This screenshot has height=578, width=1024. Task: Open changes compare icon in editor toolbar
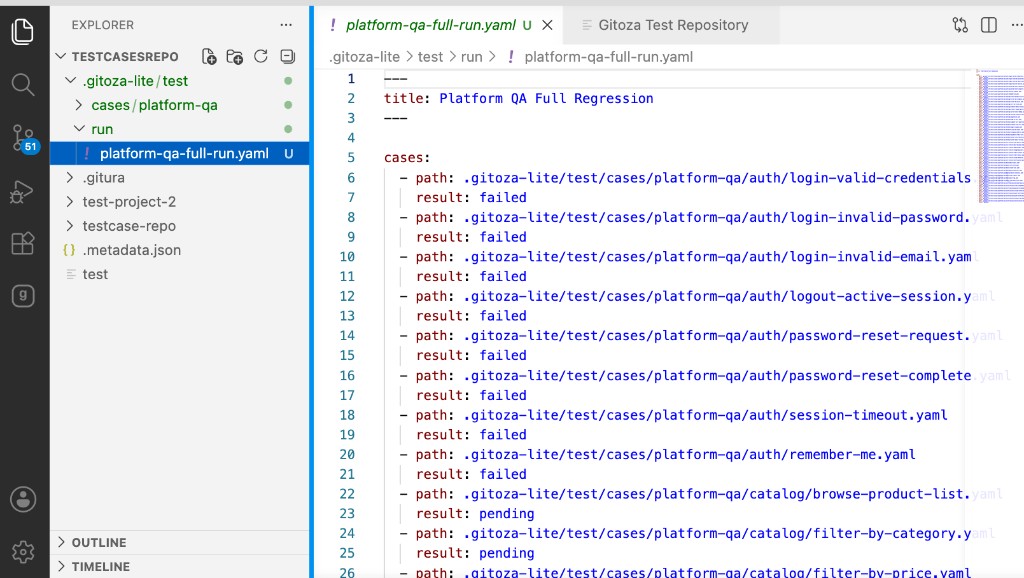[x=960, y=25]
